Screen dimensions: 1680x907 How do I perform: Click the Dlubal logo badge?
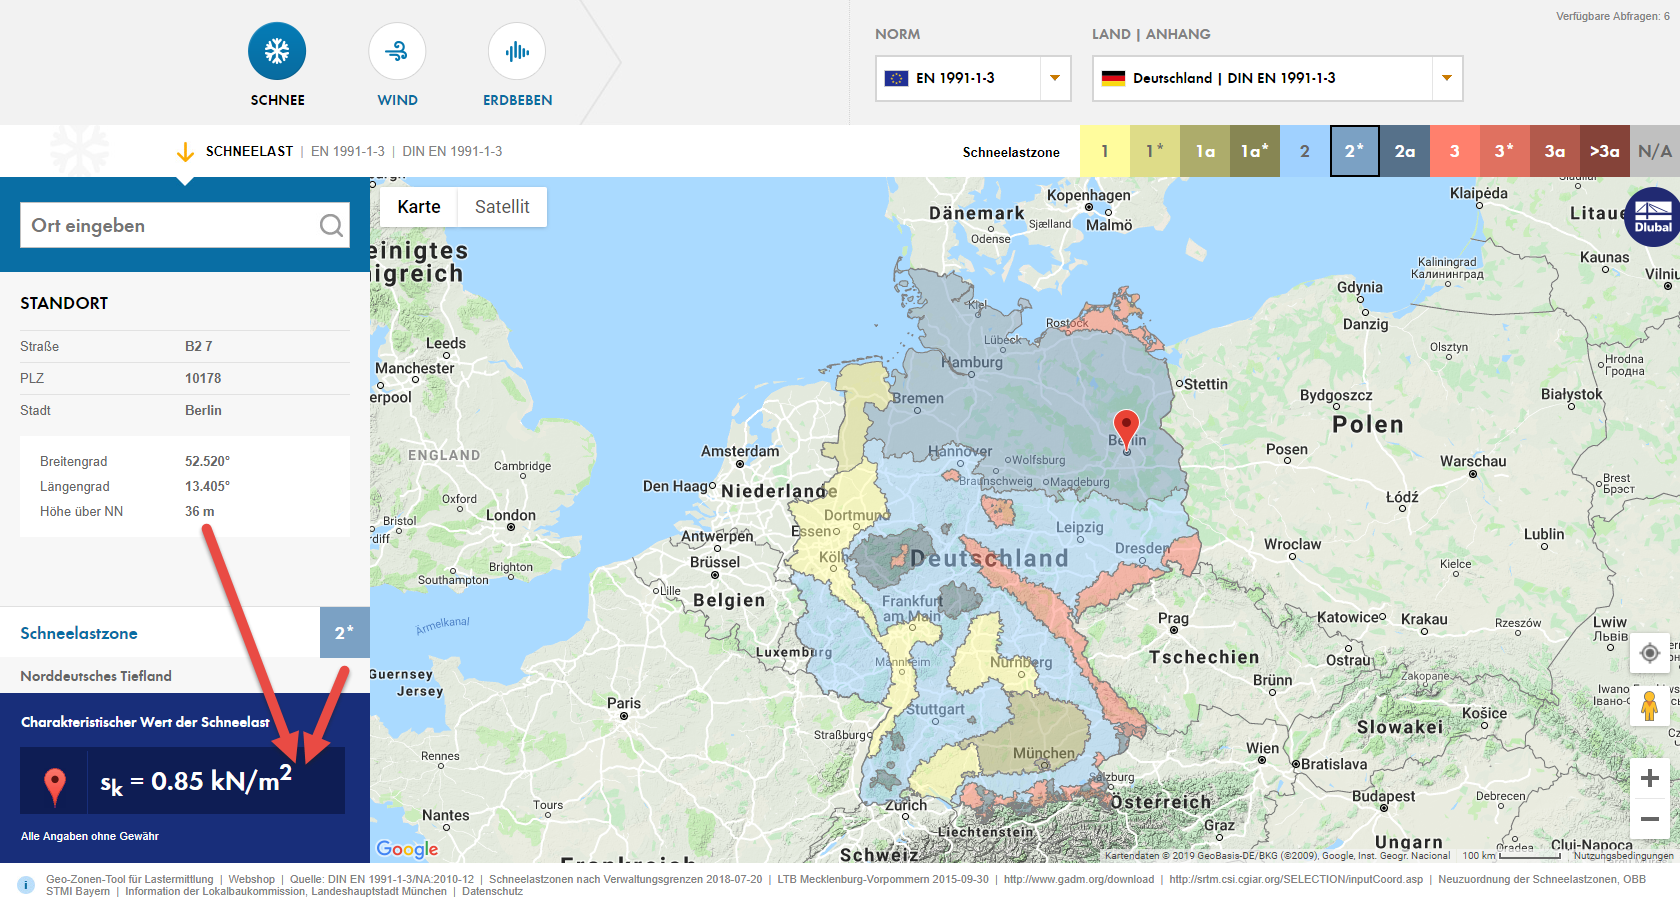(1652, 217)
